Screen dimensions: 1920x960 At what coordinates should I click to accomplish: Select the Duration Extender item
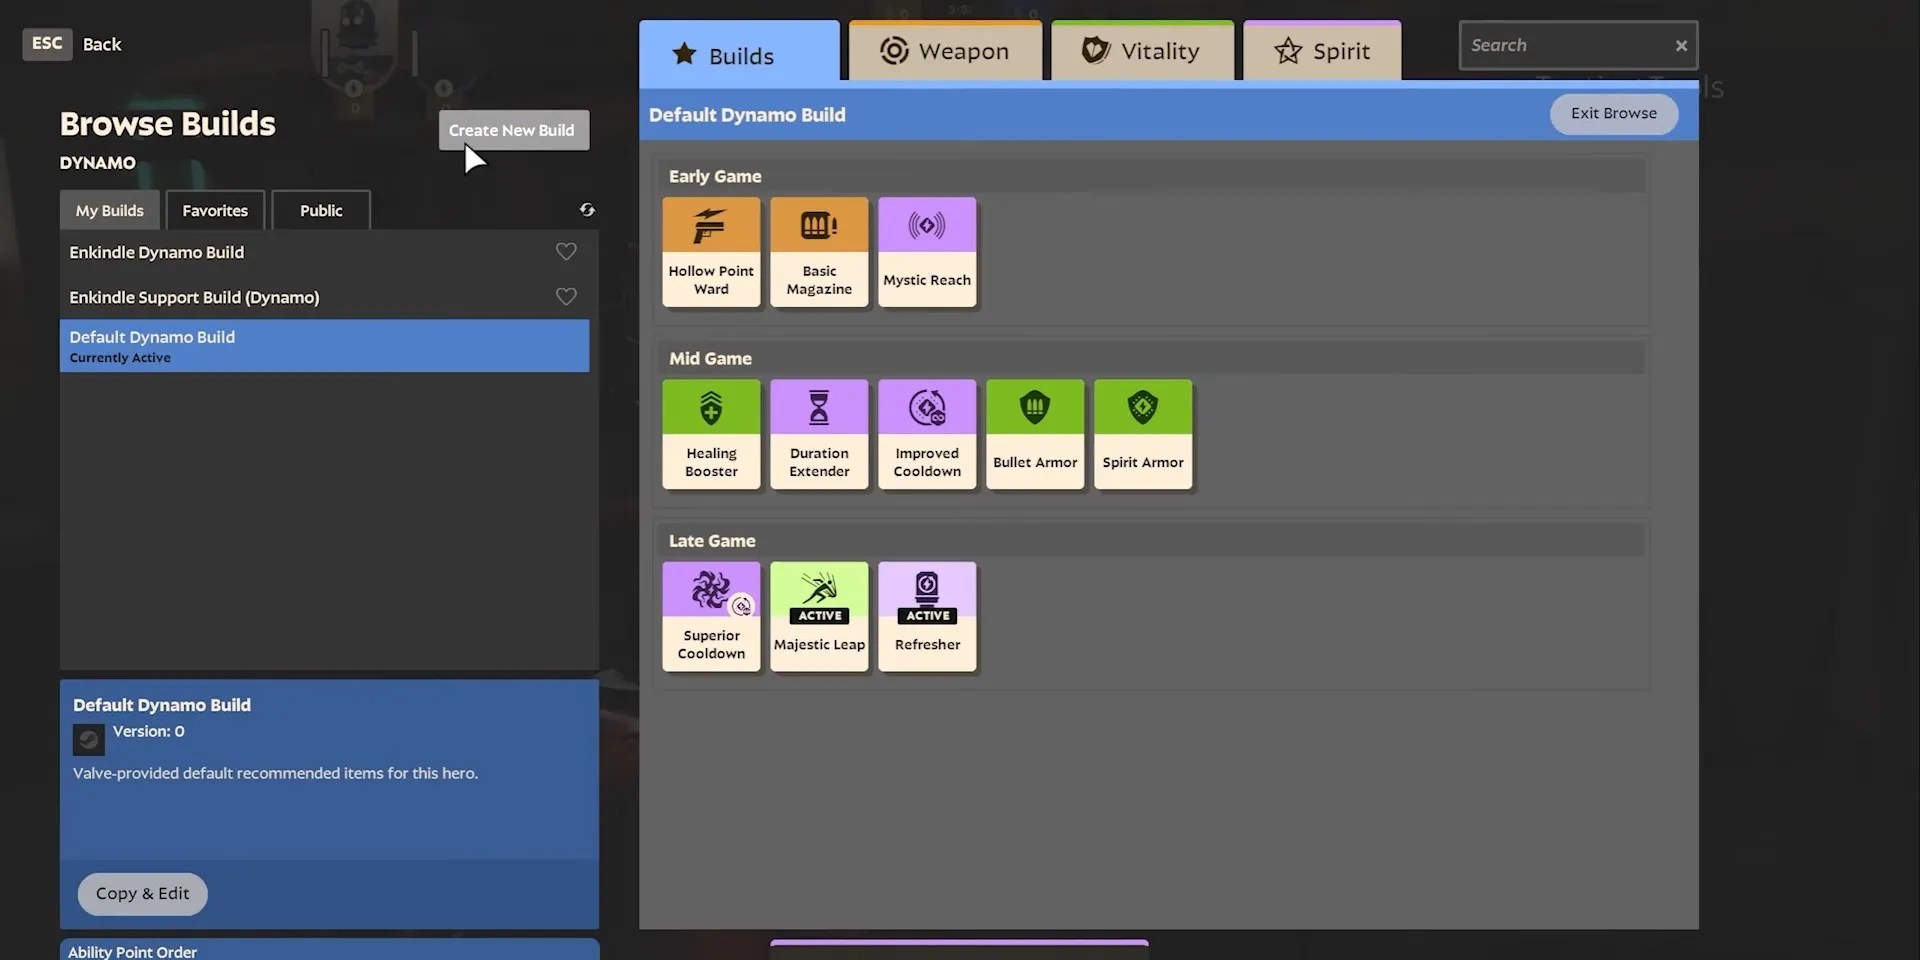pos(819,434)
